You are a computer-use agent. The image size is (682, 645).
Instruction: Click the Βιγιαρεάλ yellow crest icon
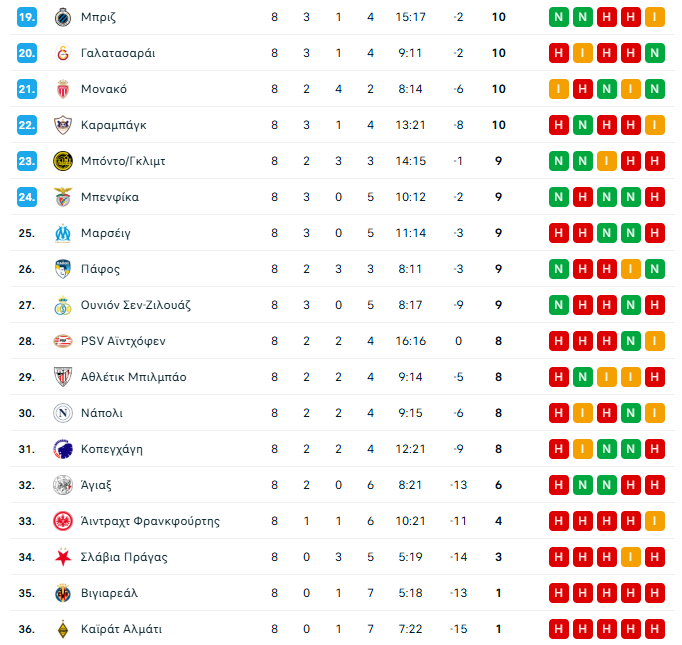(62, 593)
